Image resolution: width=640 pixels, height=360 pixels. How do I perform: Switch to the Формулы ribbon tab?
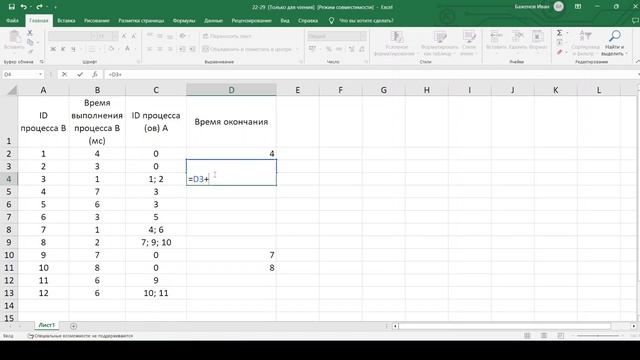coord(184,20)
